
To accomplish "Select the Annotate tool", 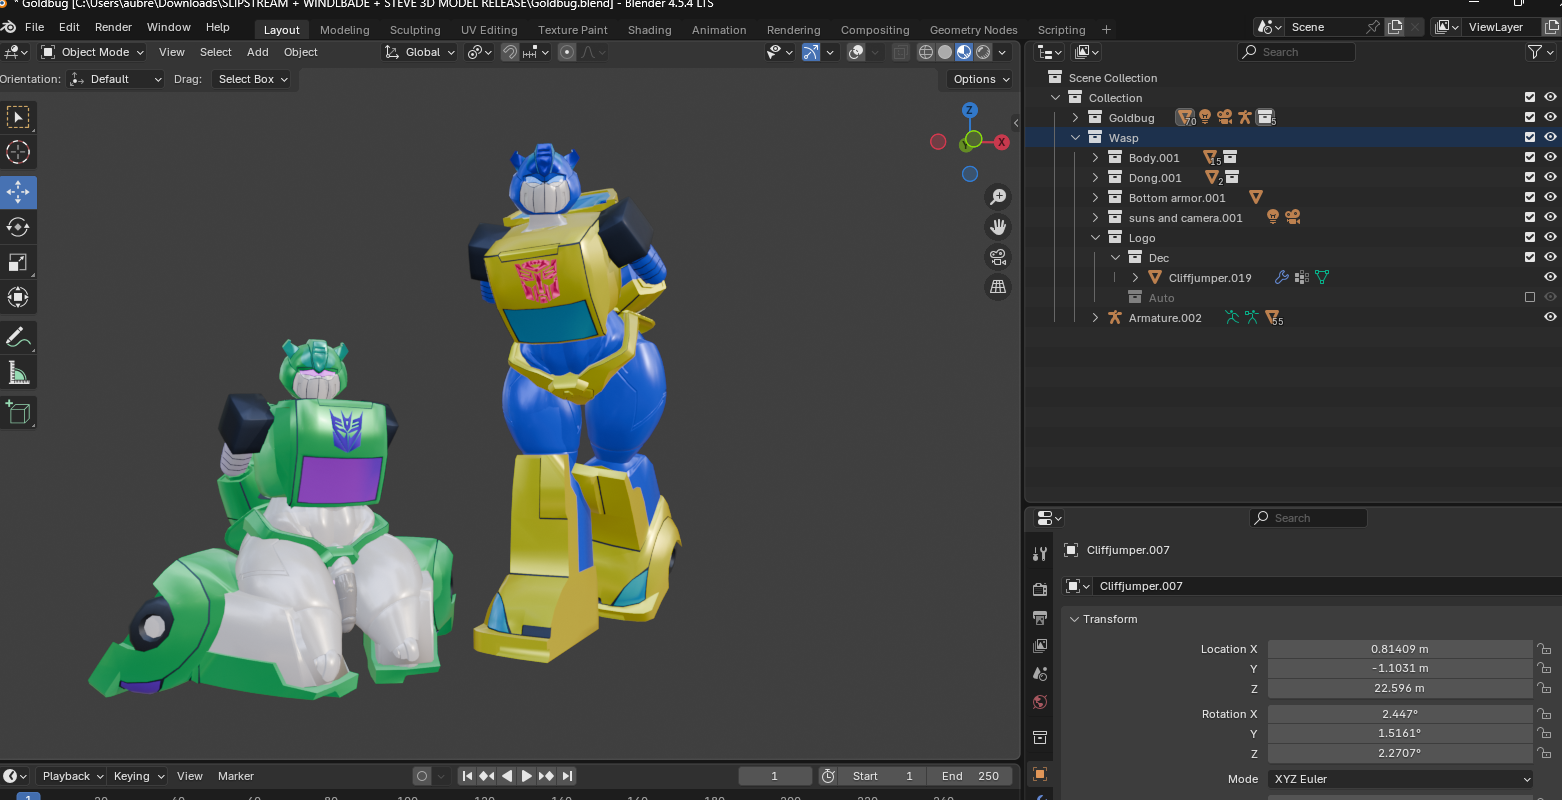I will click(x=18, y=338).
